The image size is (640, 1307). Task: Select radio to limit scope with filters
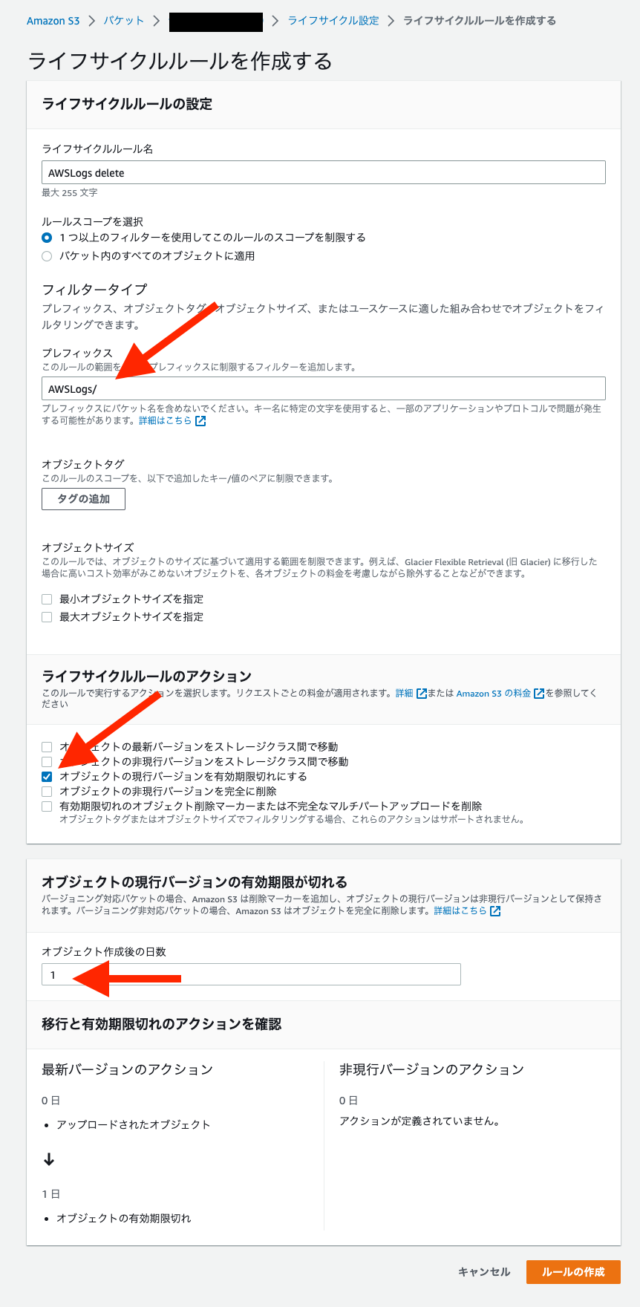tap(47, 238)
